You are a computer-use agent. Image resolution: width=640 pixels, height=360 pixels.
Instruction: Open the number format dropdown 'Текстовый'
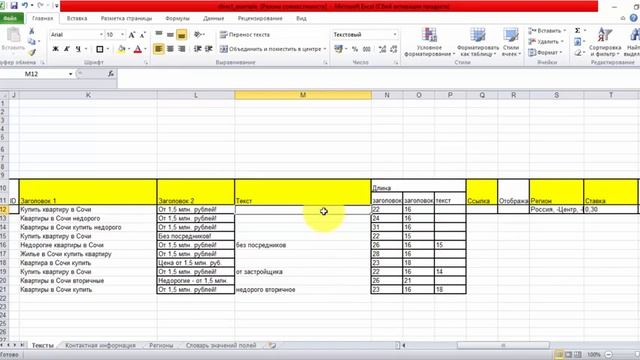[395, 35]
